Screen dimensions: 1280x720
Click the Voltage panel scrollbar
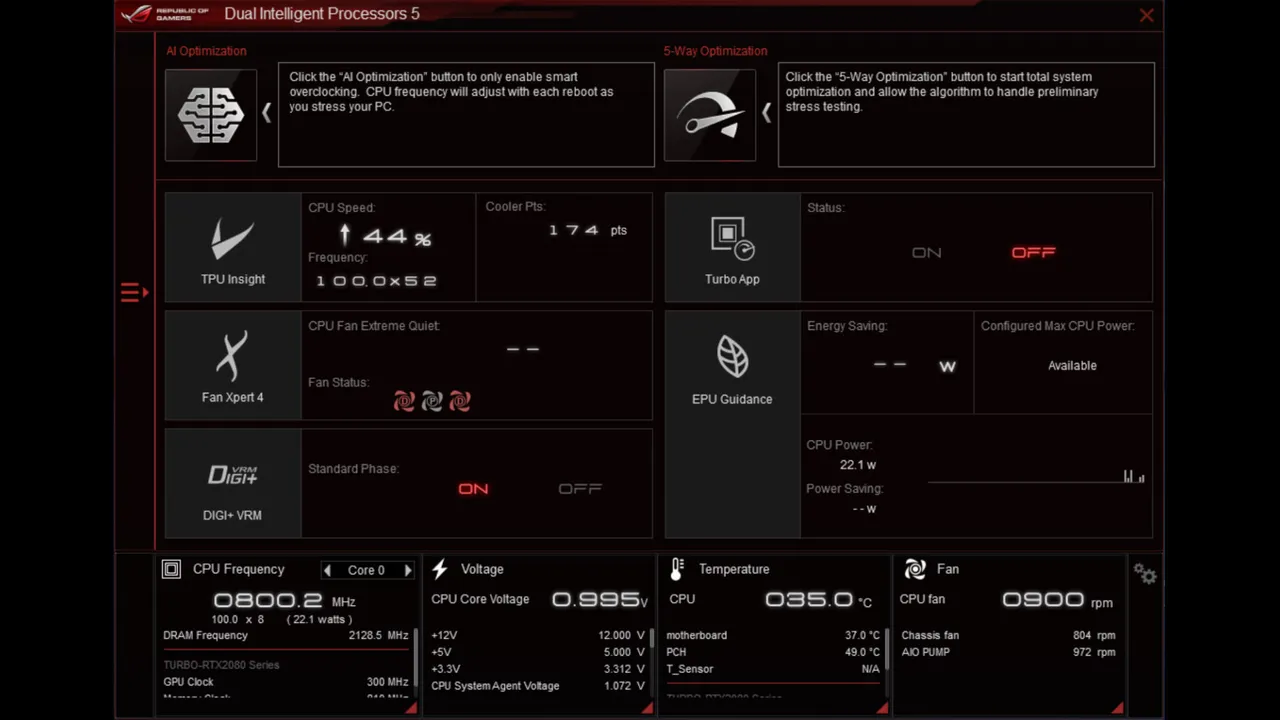[651, 637]
